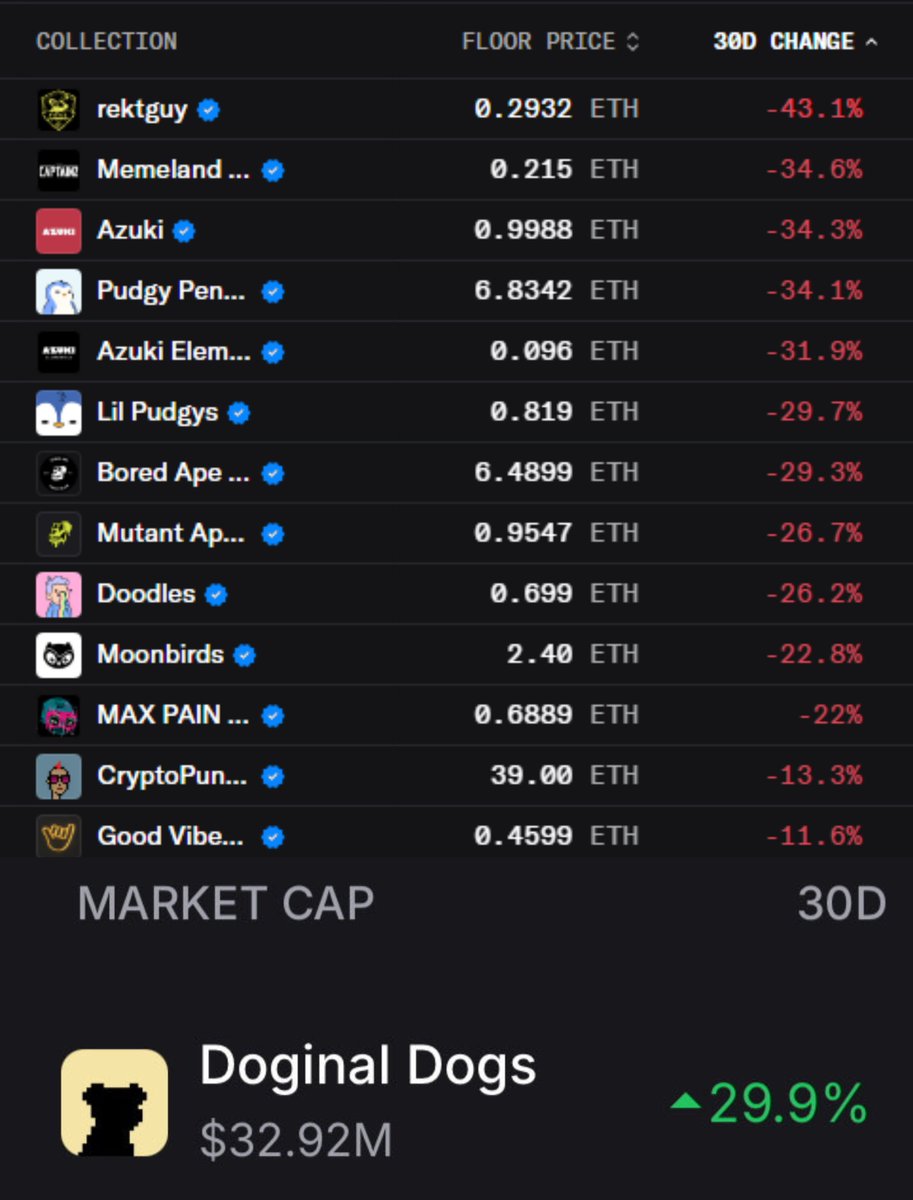Open the Moonbirds owl icon
The height and width of the screenshot is (1200, 913).
pos(58,656)
